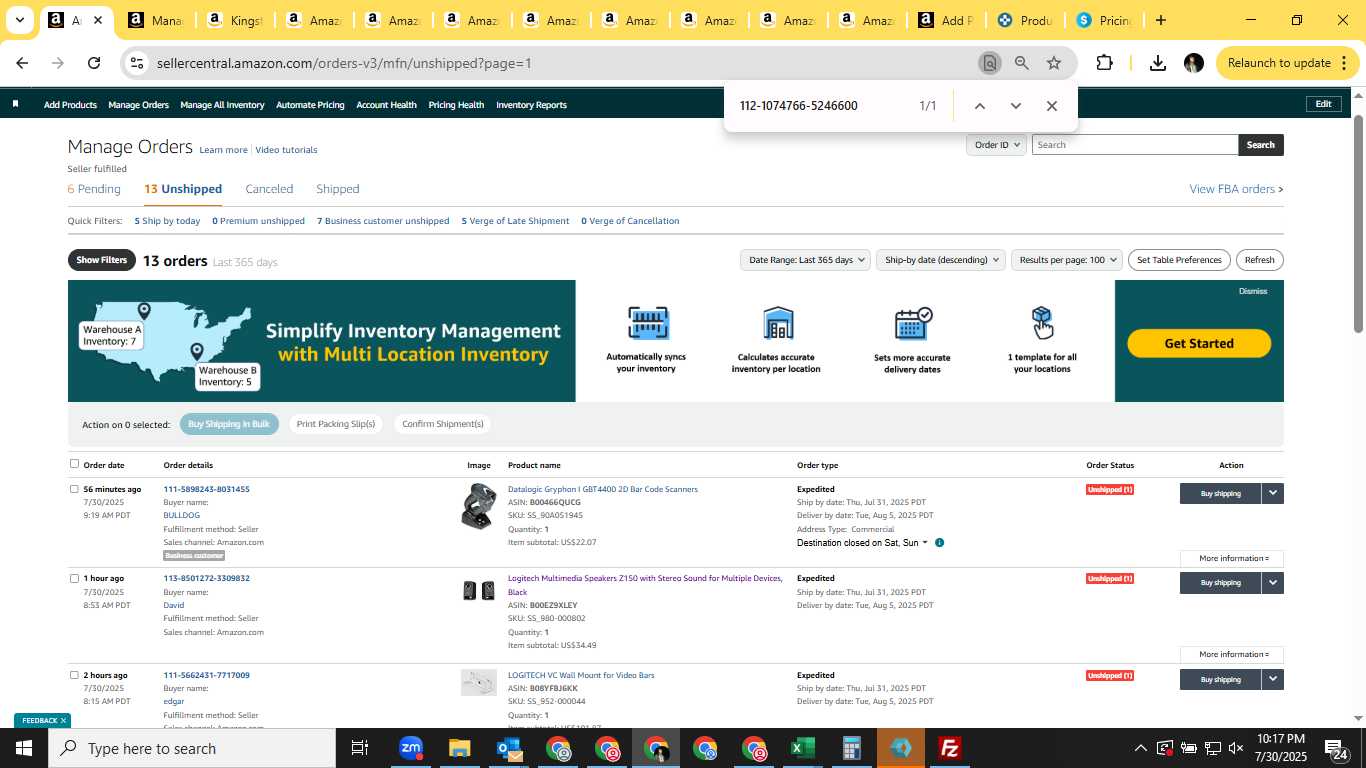The image size is (1366, 768).
Task: Click Set Table Preferences button
Action: (x=1179, y=260)
